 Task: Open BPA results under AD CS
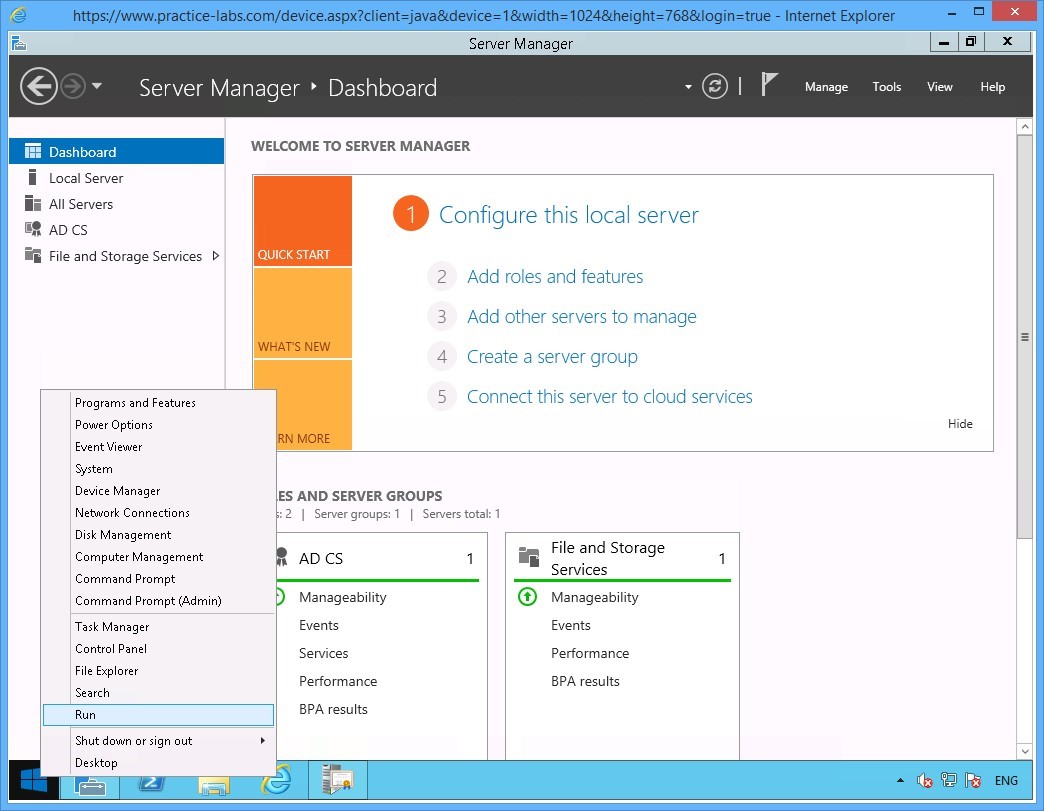[332, 709]
